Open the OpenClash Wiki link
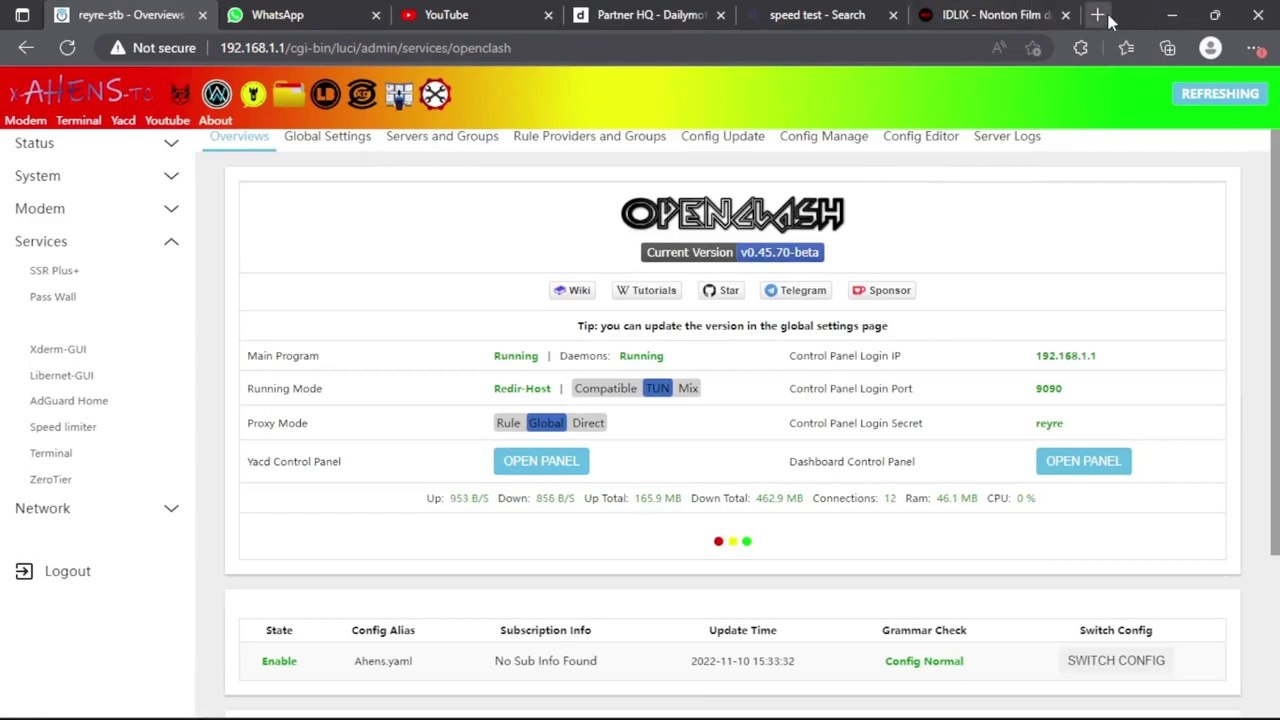1280x720 pixels. [x=572, y=290]
